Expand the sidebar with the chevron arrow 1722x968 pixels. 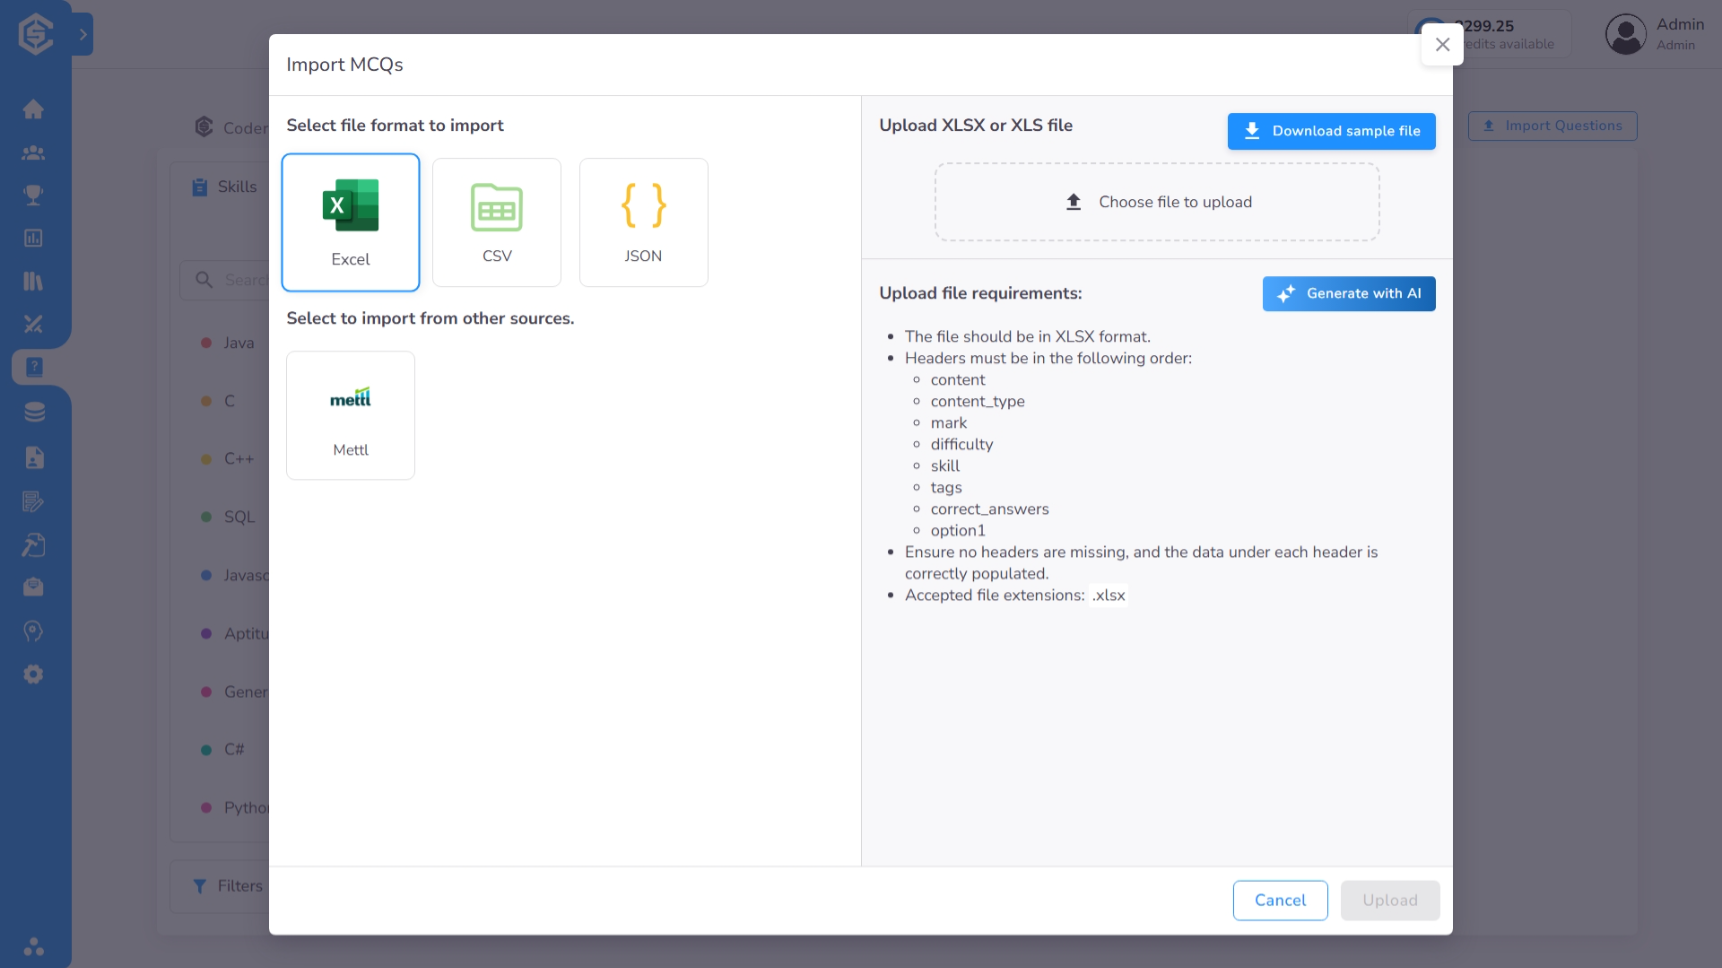point(83,35)
